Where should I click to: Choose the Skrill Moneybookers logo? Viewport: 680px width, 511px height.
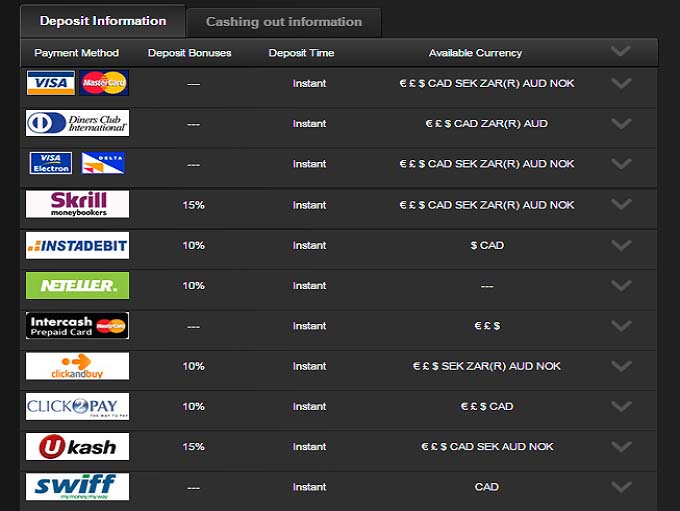pos(77,204)
